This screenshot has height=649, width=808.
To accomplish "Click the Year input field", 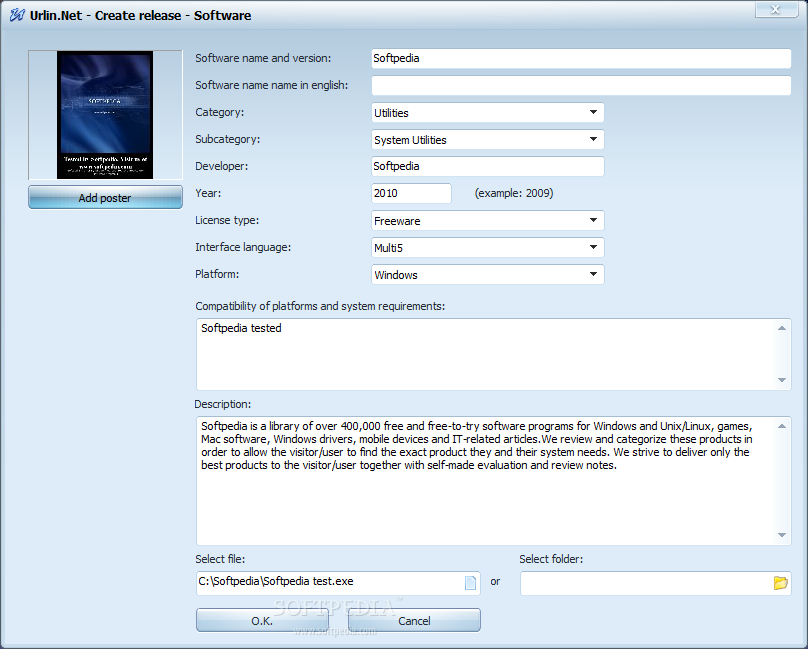I will click(x=411, y=193).
